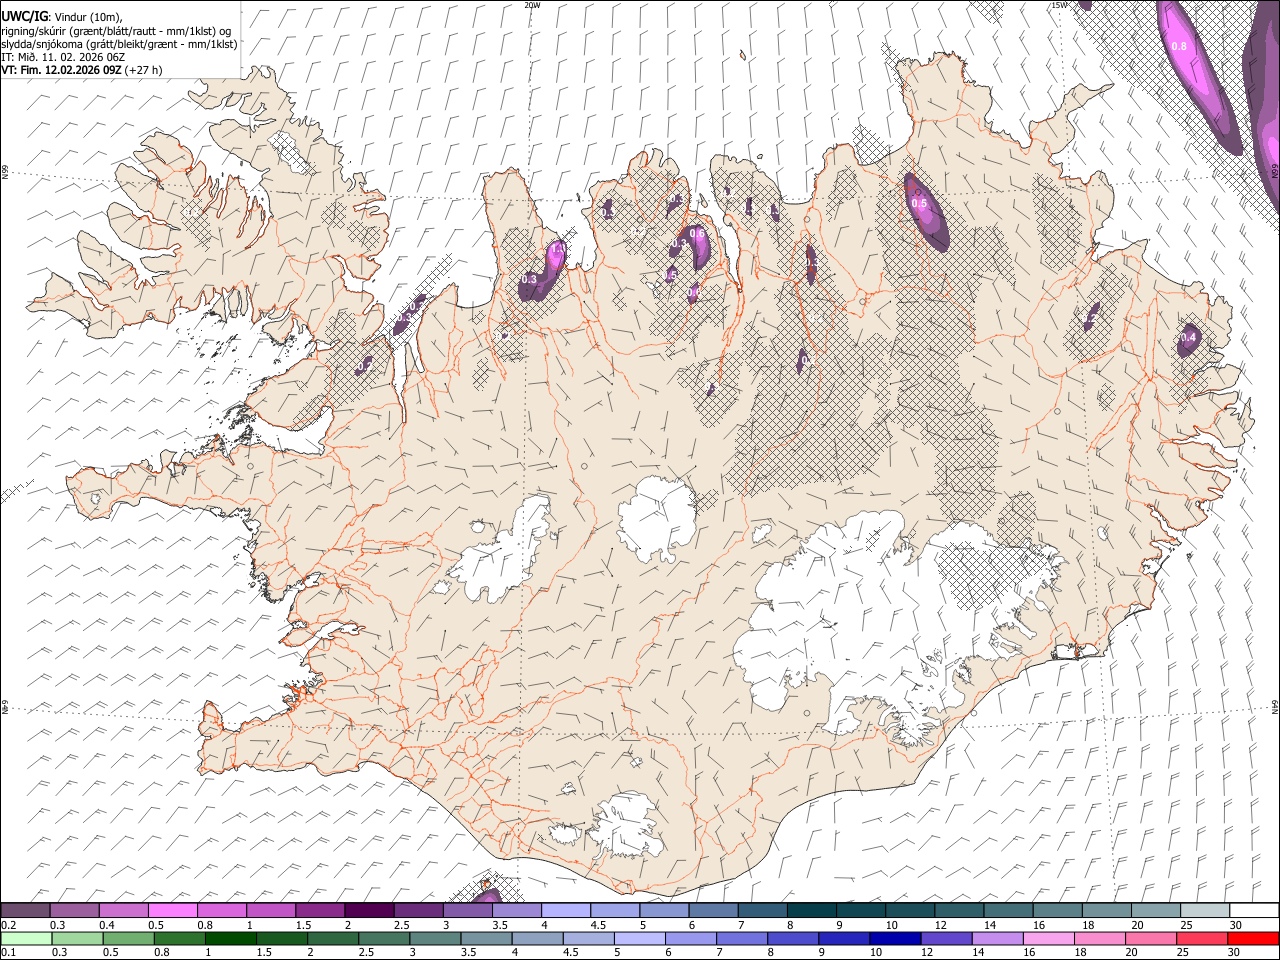Screen dimensions: 1280x960
Task: Pick the navy blue 10 swatch in lower scale
Action: coord(894,938)
